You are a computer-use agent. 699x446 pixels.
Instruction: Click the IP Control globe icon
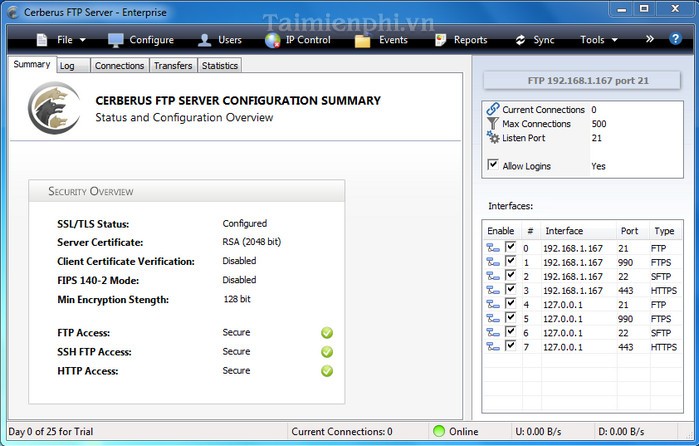pos(272,40)
